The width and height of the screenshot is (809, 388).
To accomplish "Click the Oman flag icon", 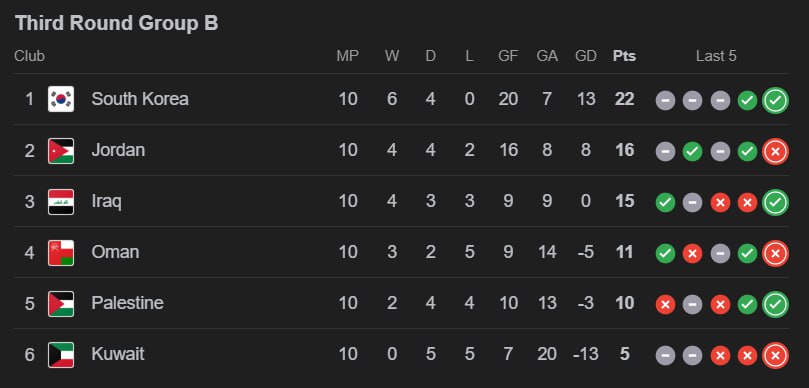I will coord(61,253).
